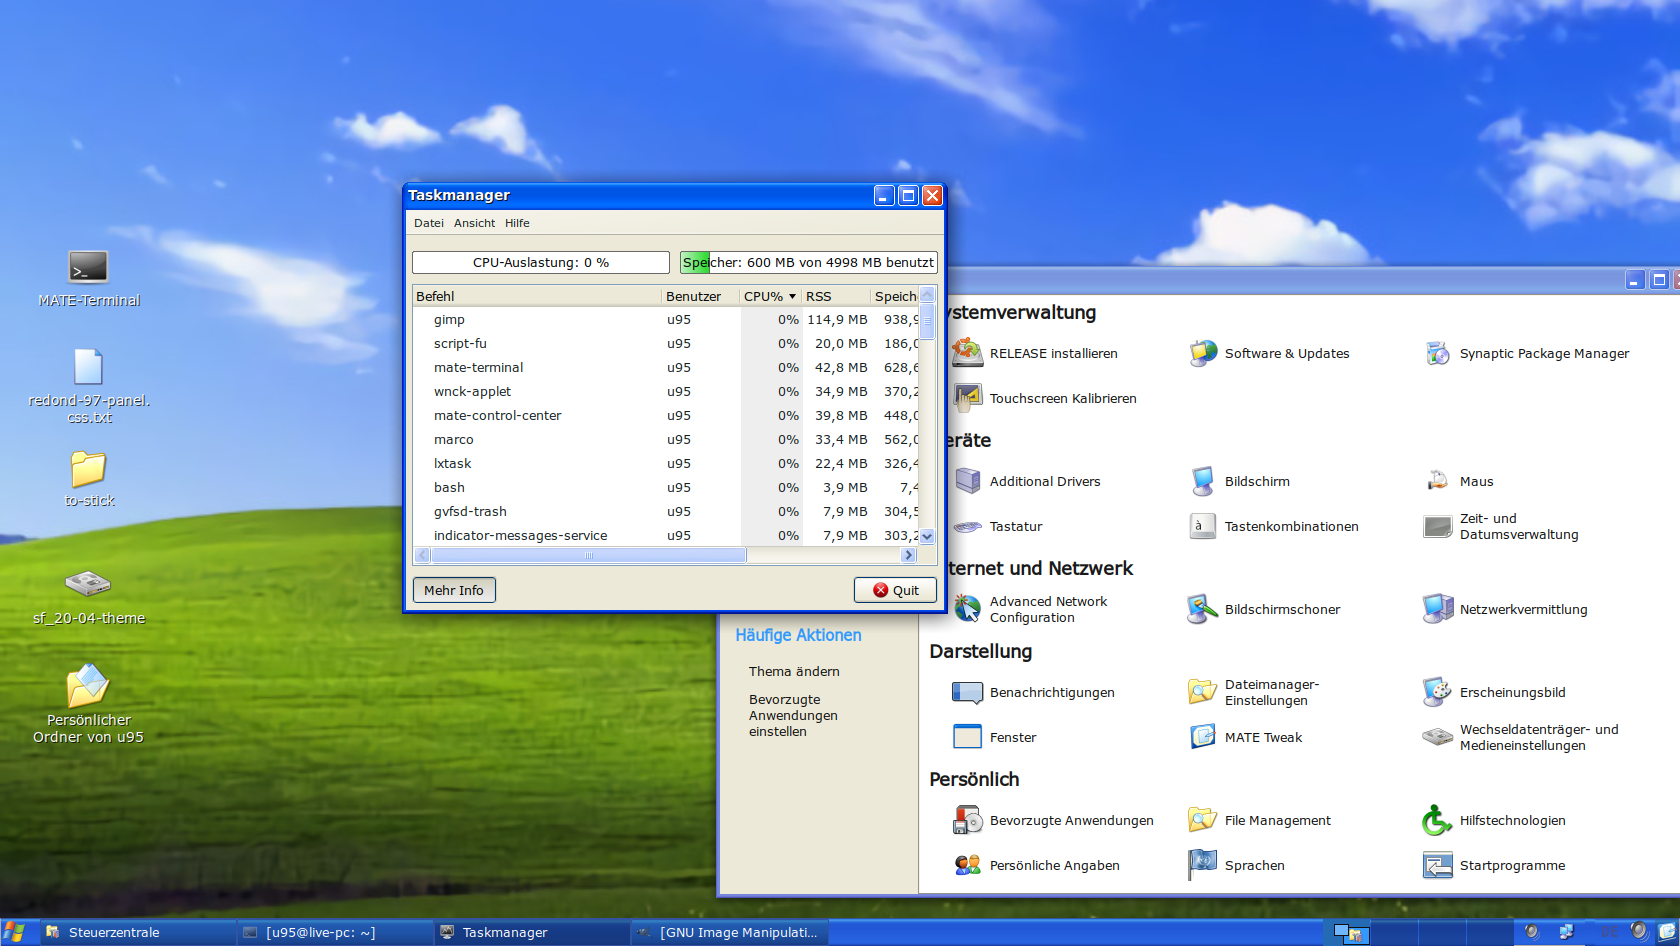Select redond-97-panel.css.txt file on desktop
The image size is (1680, 946).
point(88,367)
